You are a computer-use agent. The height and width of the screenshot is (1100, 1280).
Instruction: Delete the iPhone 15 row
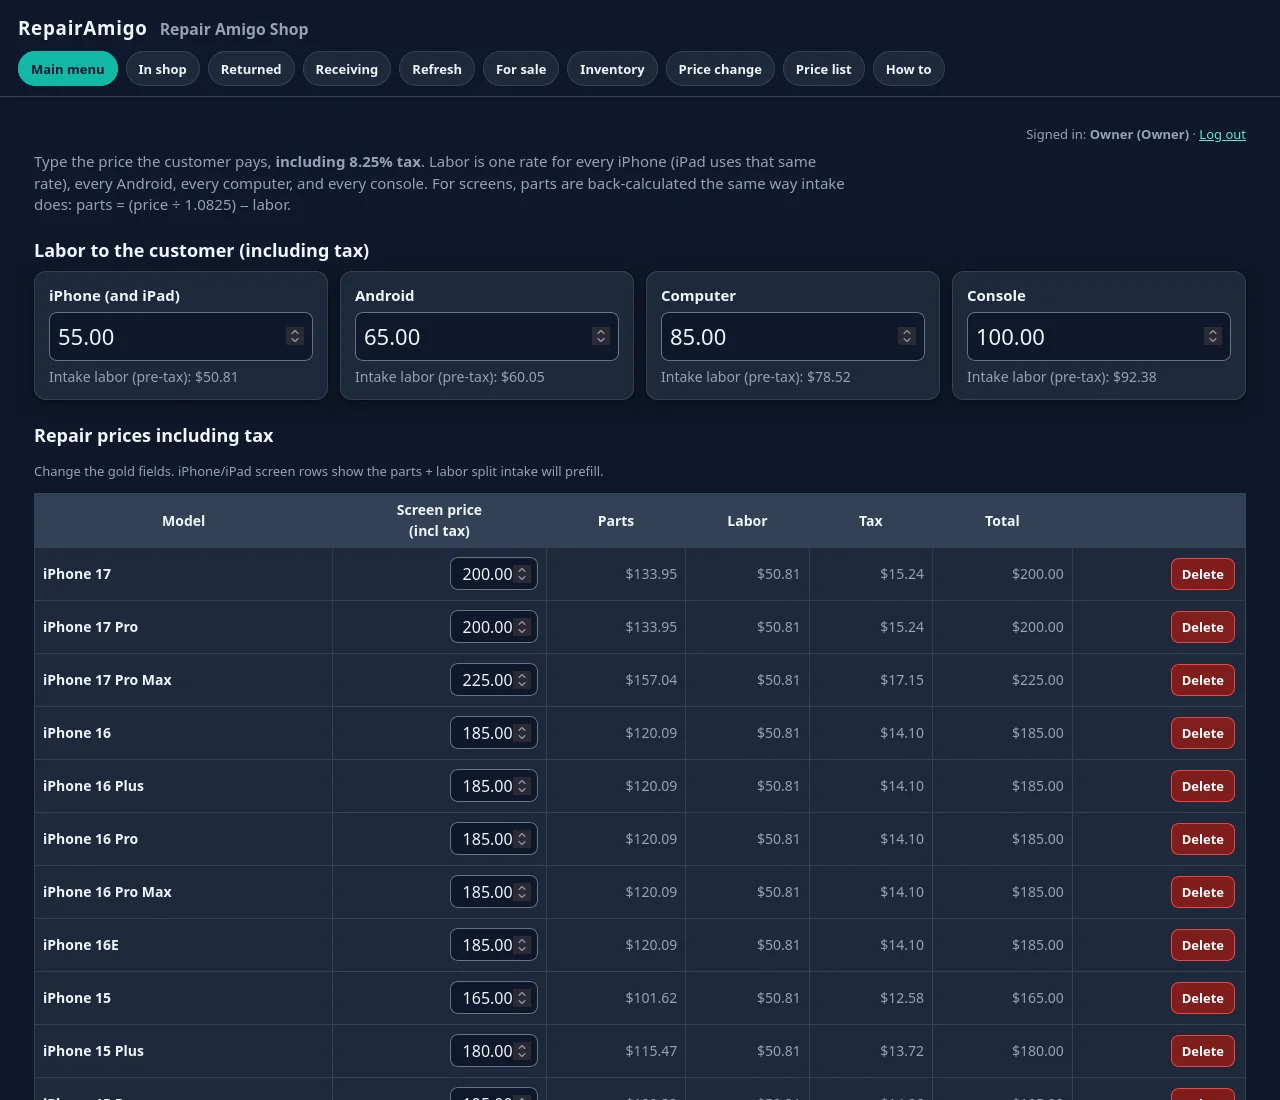click(x=1203, y=998)
